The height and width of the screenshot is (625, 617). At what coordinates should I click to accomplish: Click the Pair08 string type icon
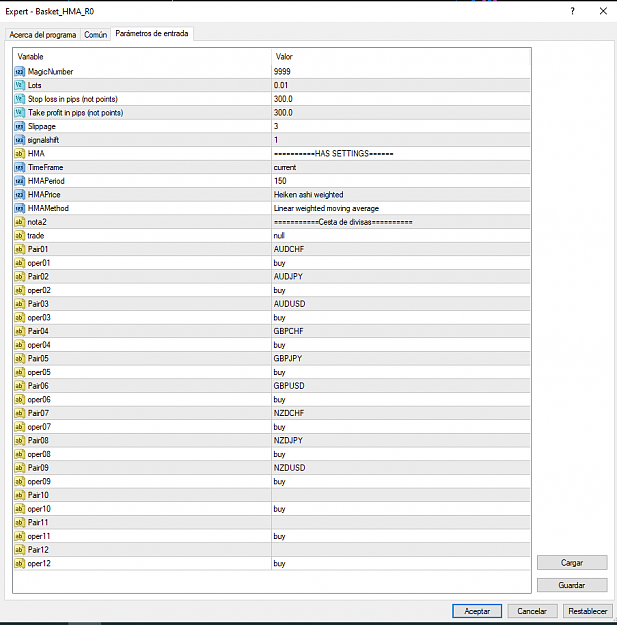pyautogui.click(x=20, y=440)
